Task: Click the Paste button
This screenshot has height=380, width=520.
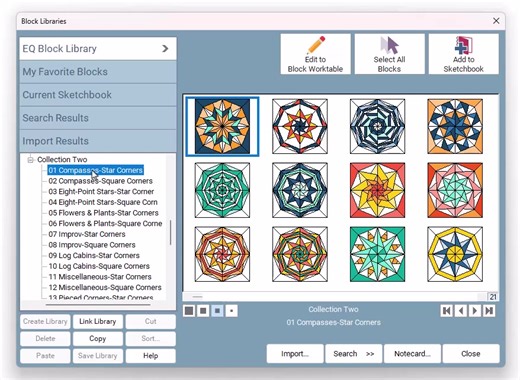Action: pyautogui.click(x=45, y=356)
